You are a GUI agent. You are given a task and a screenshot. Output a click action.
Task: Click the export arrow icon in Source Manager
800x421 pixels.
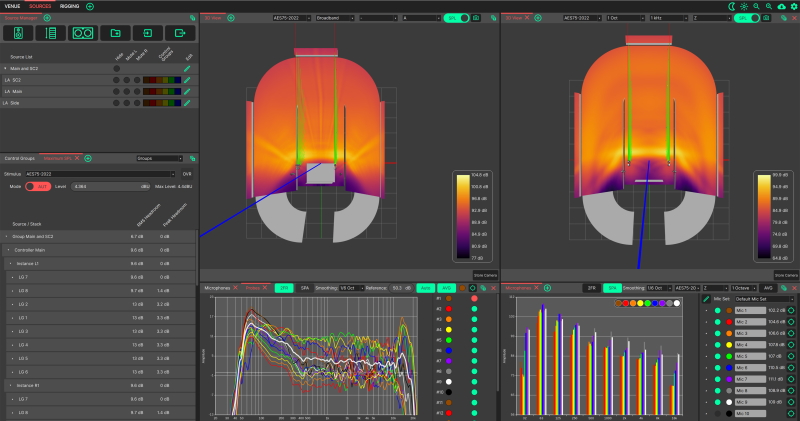[x=181, y=33]
